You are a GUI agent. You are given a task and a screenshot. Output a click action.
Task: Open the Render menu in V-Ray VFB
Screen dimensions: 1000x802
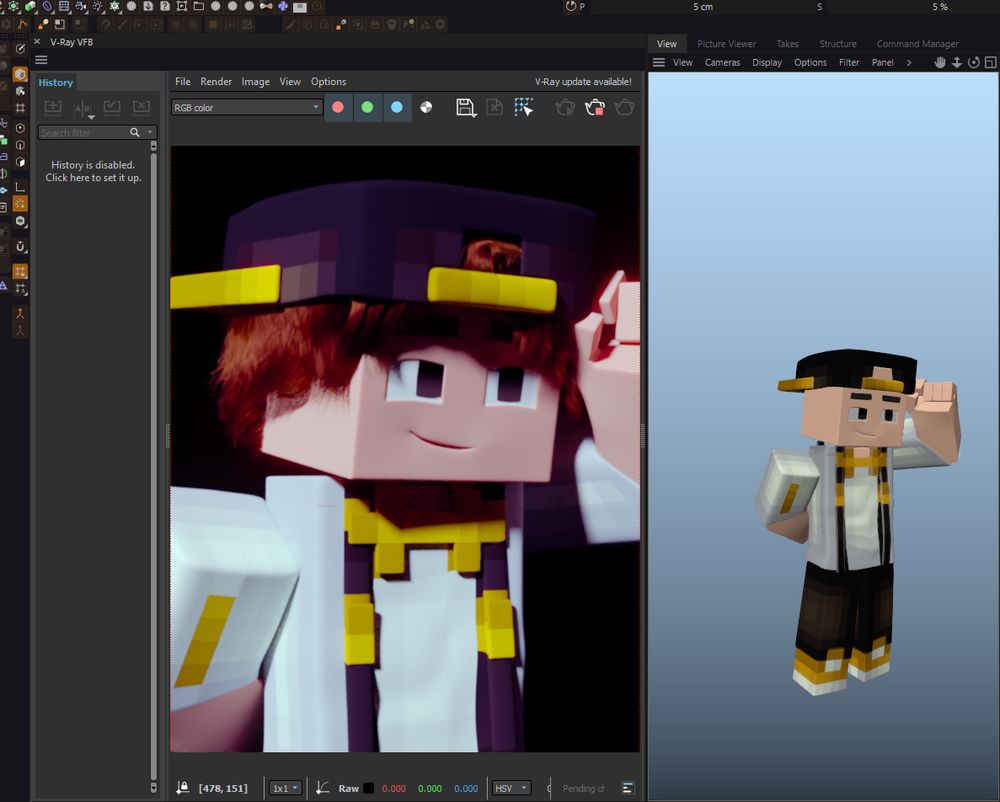[x=216, y=82]
